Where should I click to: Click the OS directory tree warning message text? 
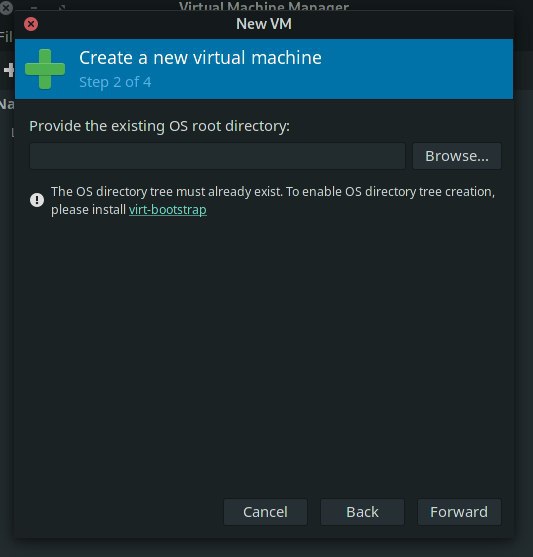pos(273,200)
